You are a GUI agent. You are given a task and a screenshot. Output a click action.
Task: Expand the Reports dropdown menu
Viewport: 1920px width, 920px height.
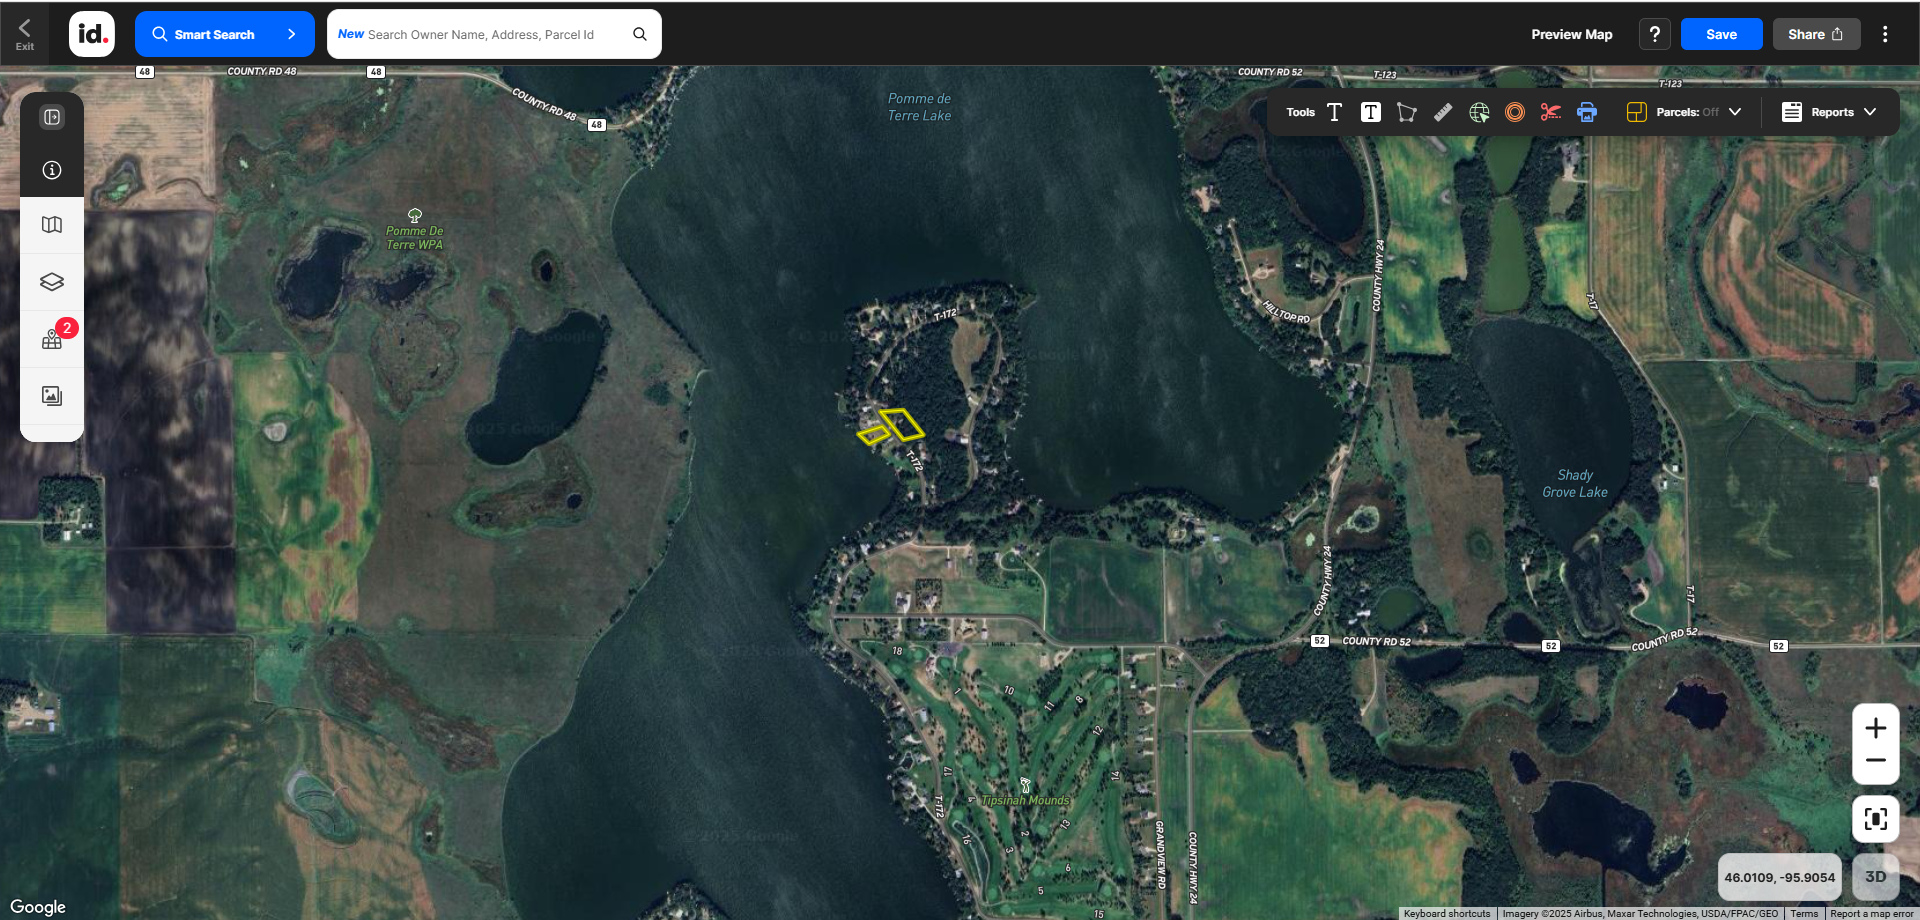pyautogui.click(x=1829, y=112)
